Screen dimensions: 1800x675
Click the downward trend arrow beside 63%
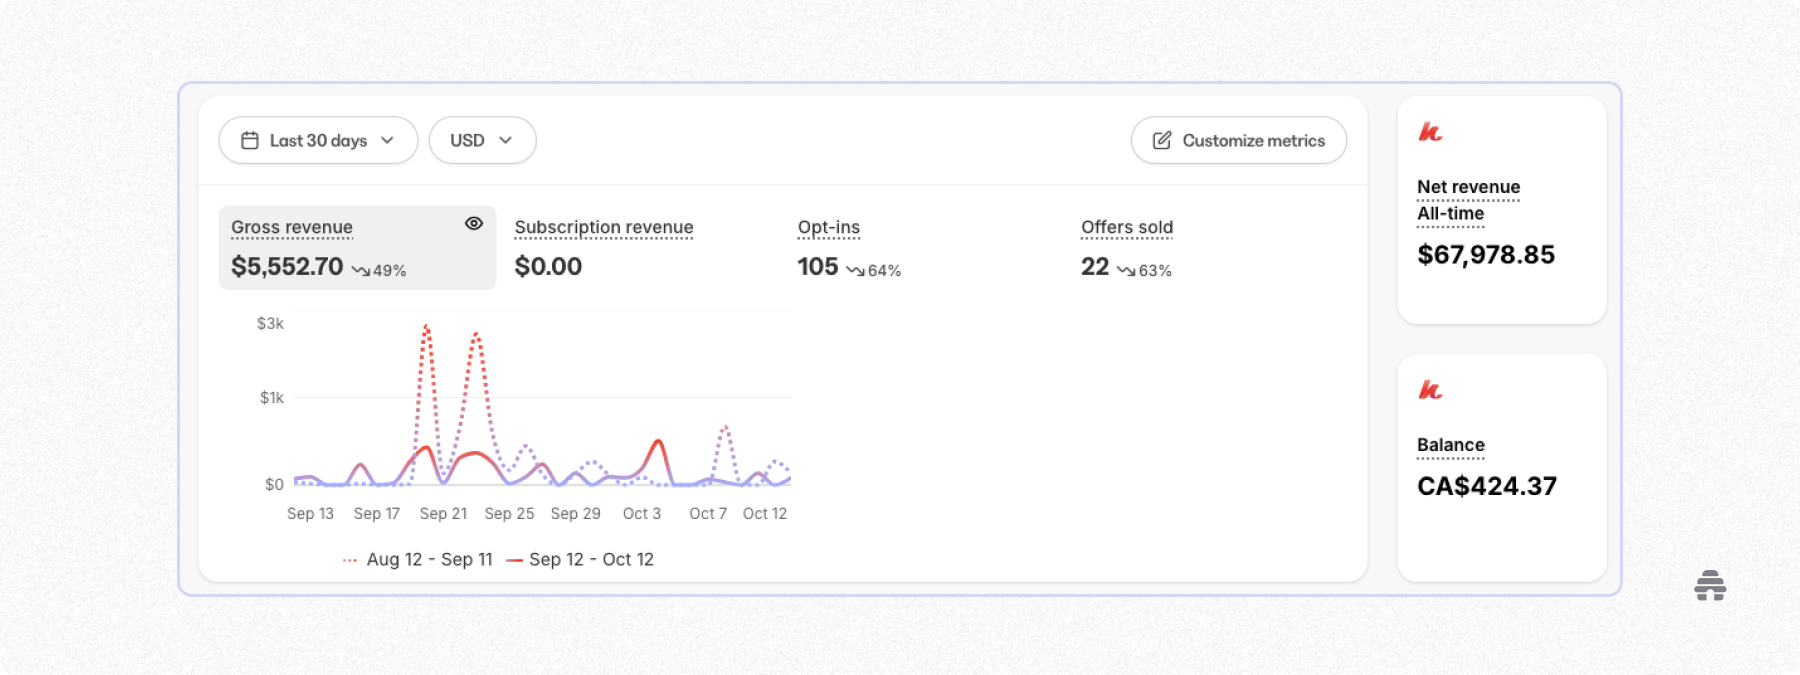tap(1126, 271)
